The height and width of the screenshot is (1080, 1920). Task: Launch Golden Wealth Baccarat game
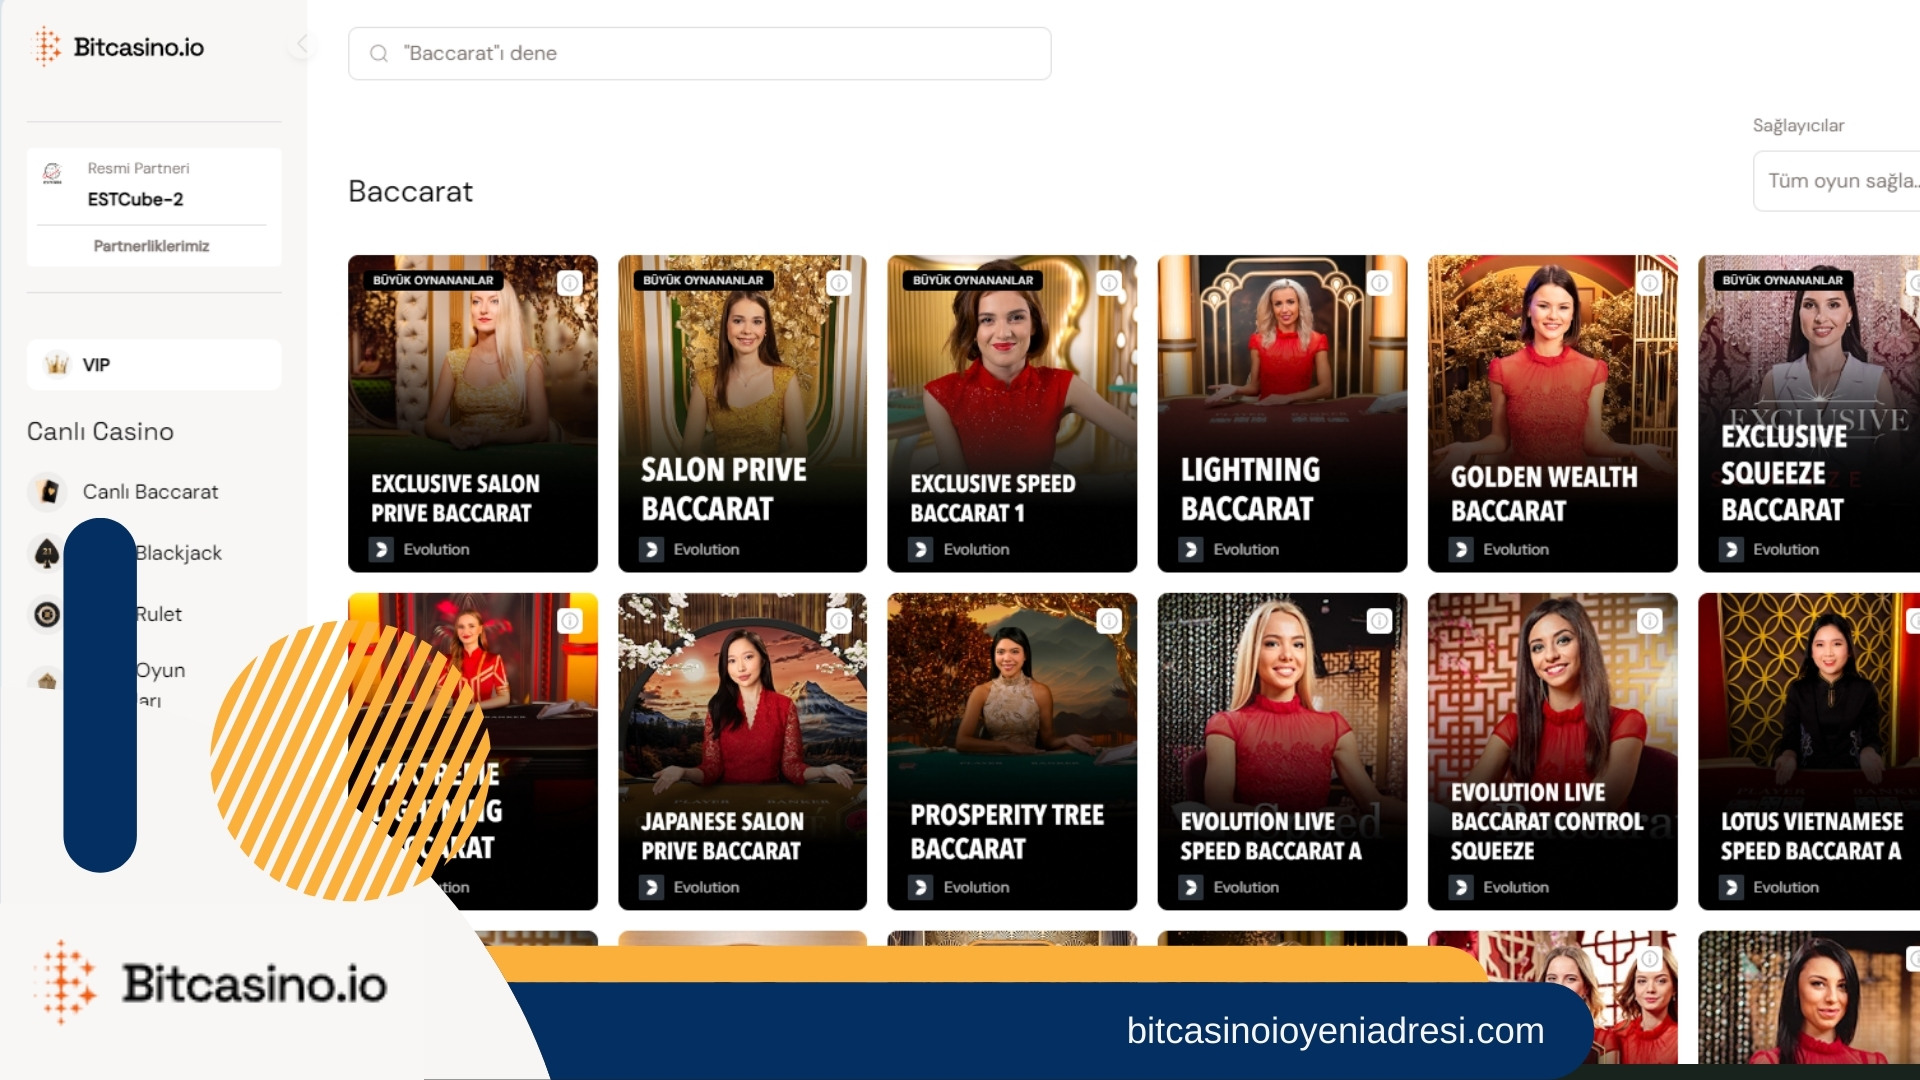[x=1552, y=413]
